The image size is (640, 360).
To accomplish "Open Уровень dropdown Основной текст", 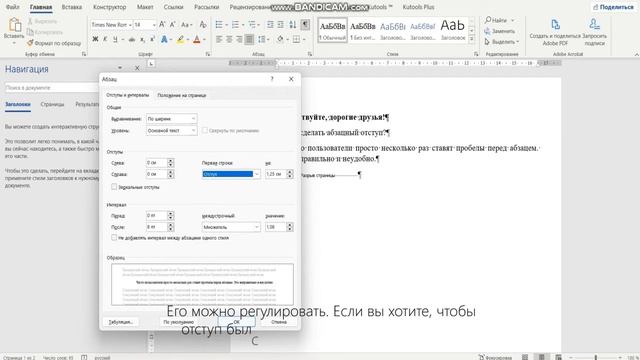I will (x=171, y=131).
